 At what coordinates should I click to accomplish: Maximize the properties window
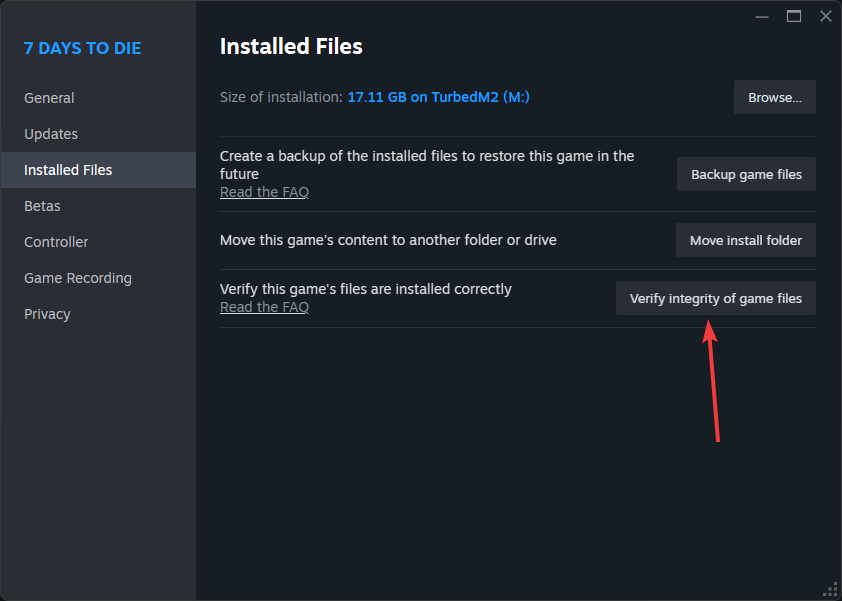[794, 16]
